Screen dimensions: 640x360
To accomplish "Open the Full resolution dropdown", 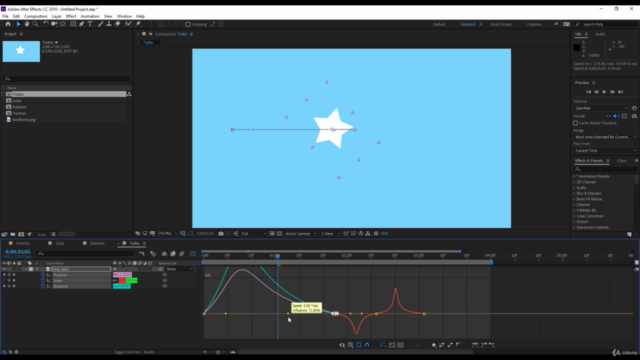I will [x=253, y=233].
